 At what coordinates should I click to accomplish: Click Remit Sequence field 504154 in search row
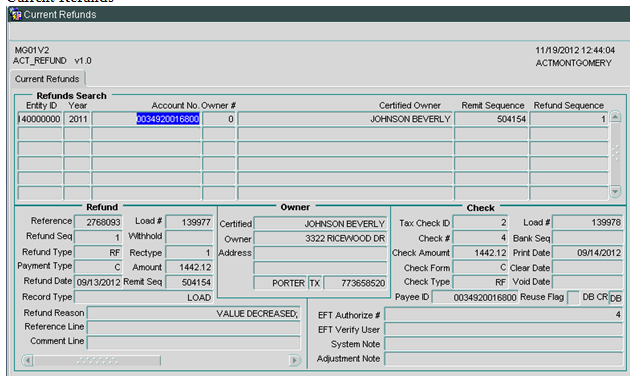tap(491, 119)
